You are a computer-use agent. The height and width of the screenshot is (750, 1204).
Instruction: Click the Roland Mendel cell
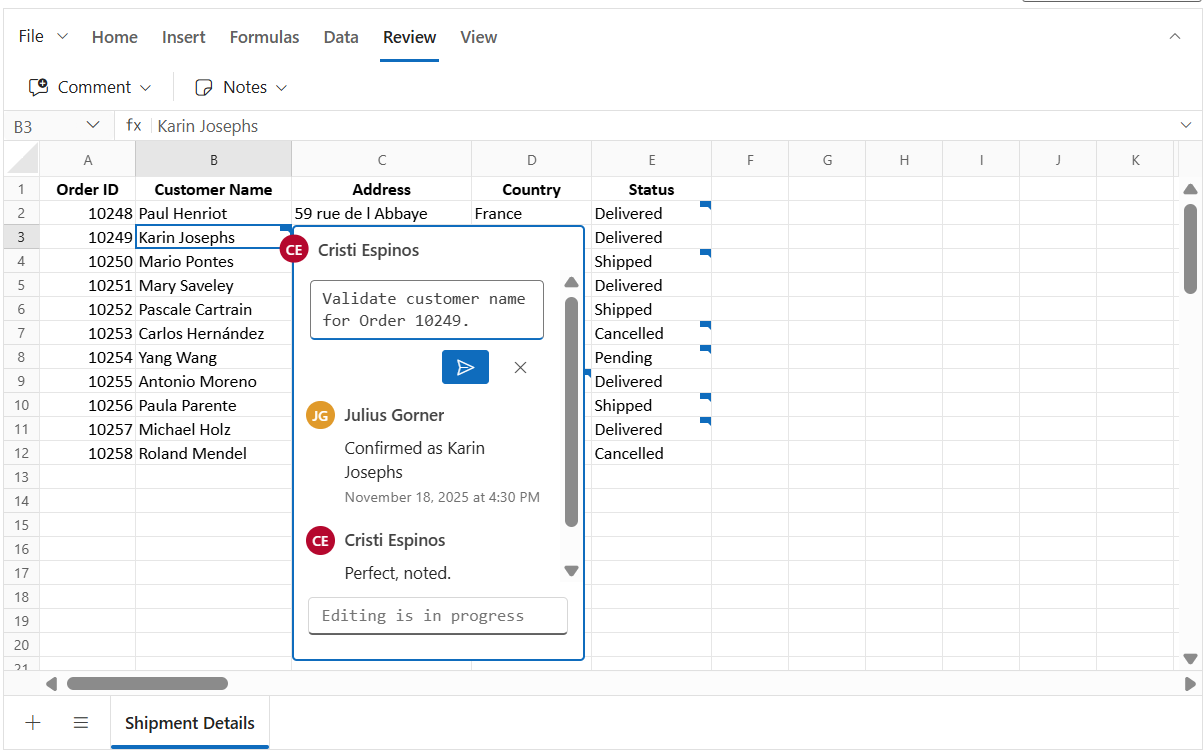213,453
